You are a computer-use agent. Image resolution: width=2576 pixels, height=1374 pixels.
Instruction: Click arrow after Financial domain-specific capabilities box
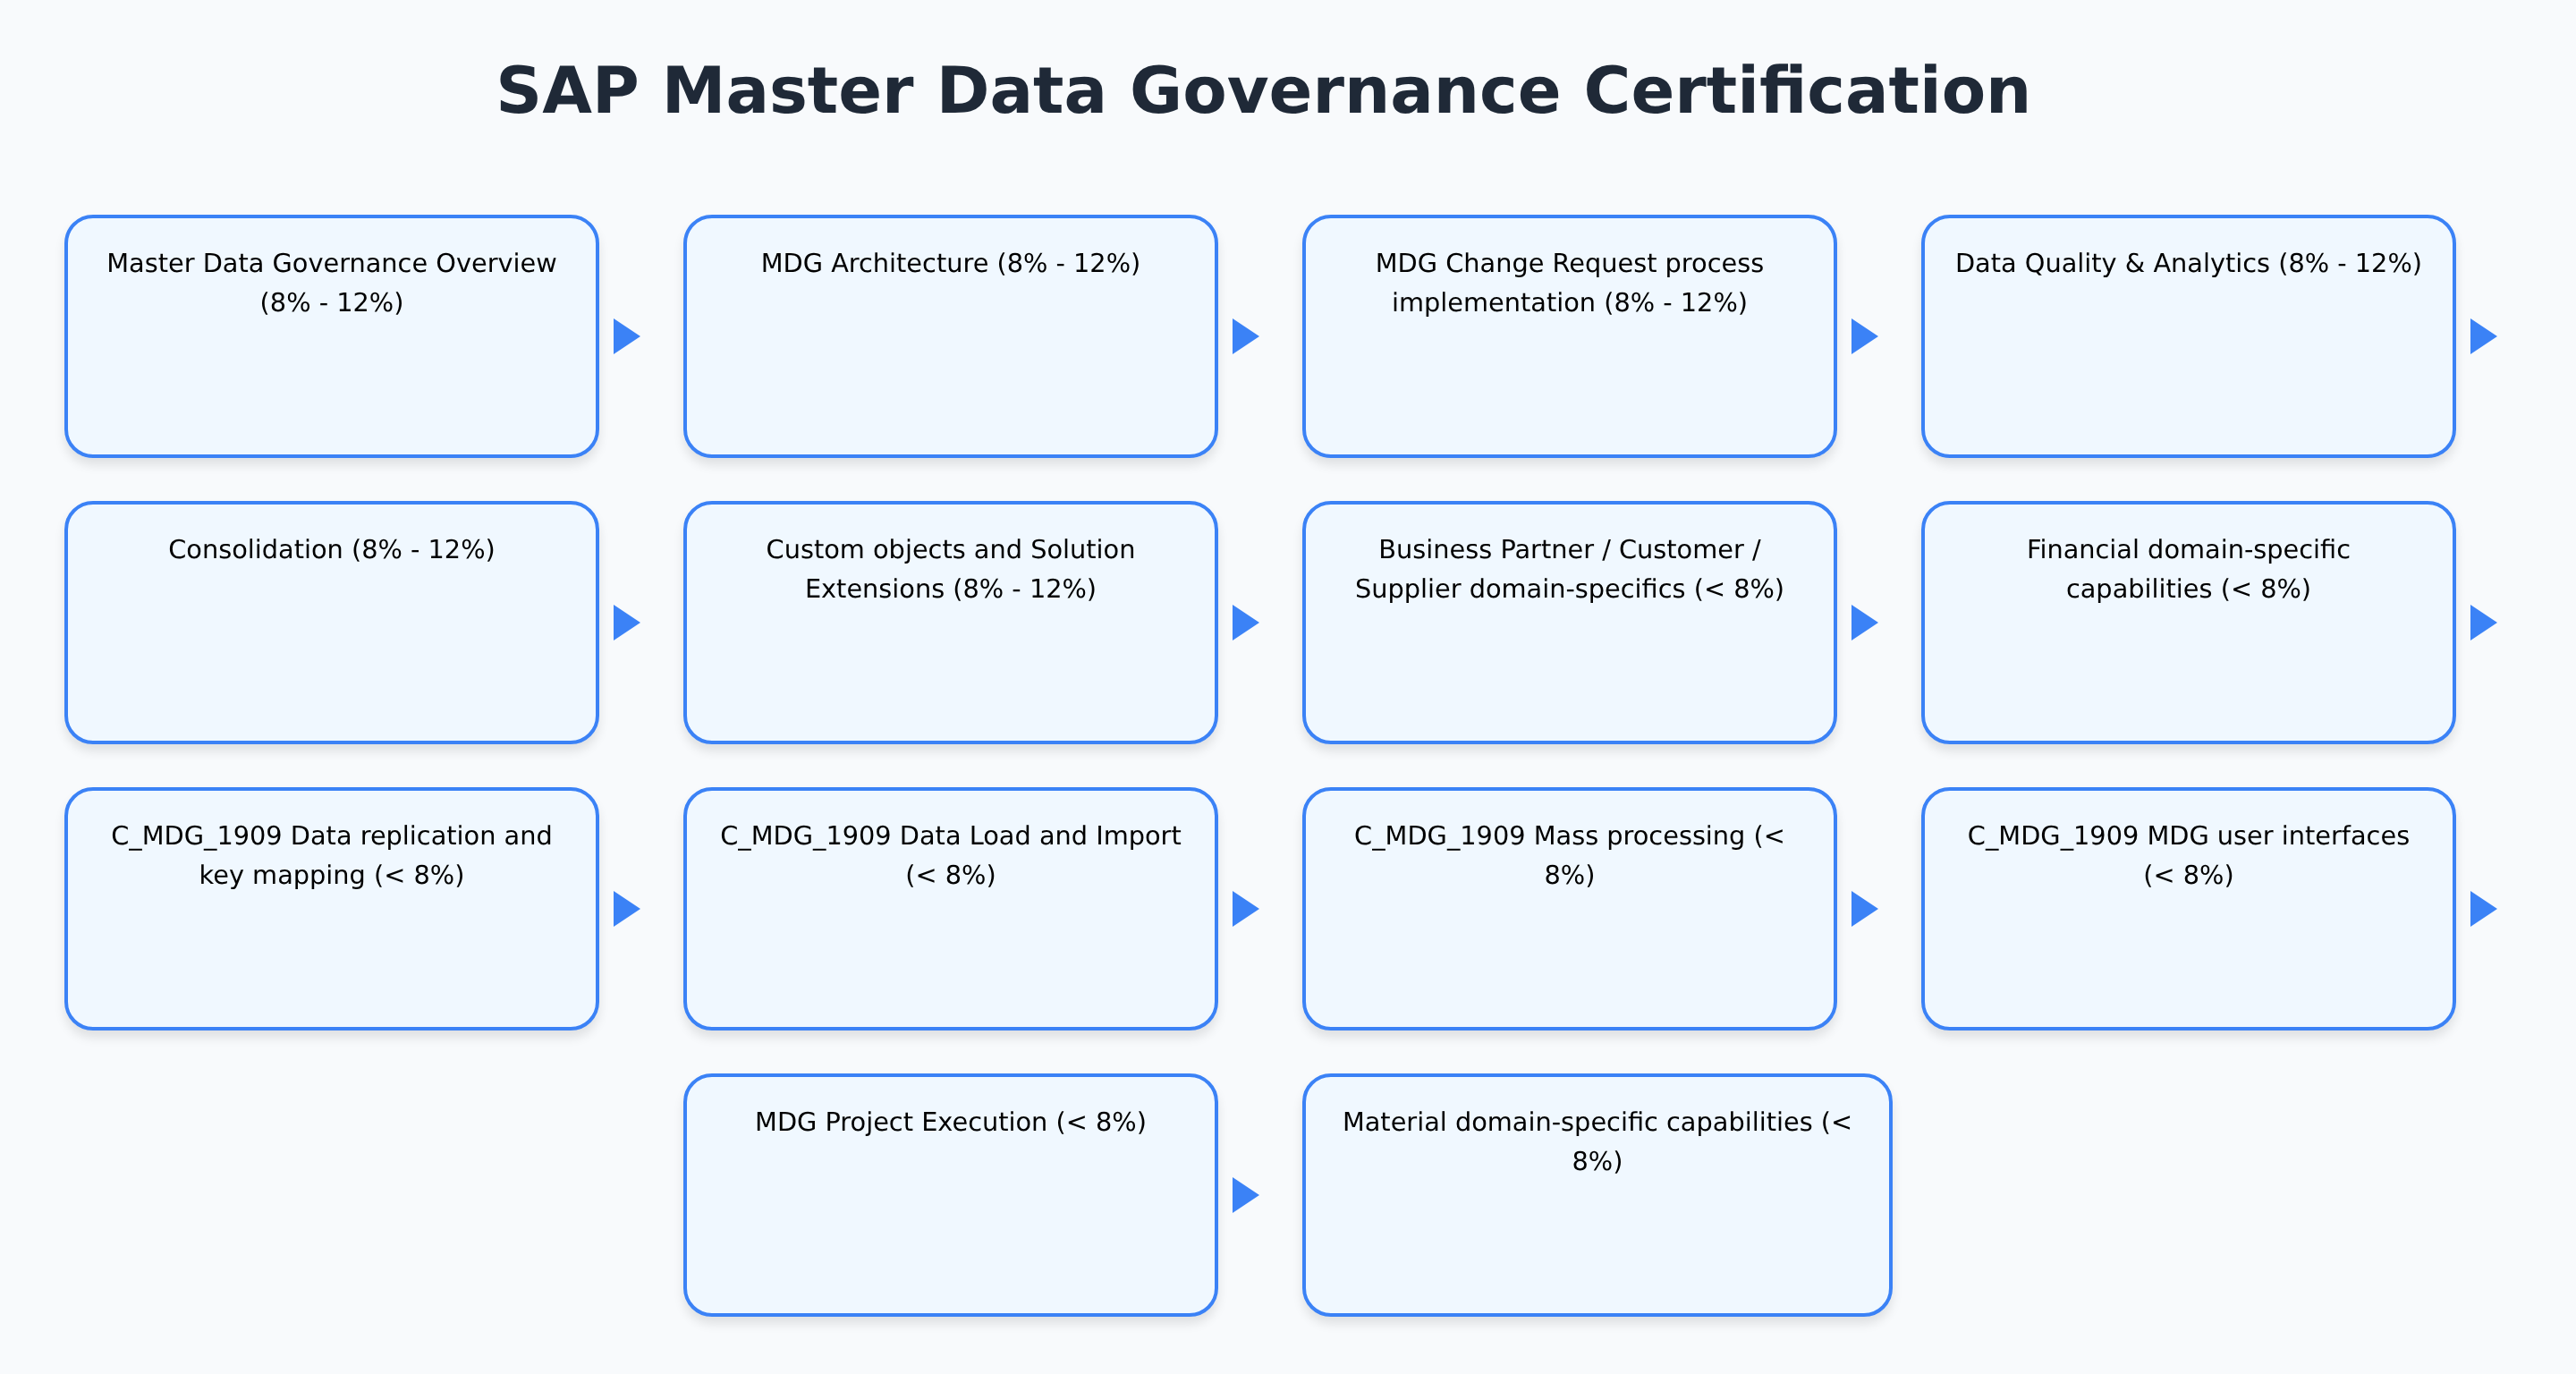pyautogui.click(x=2482, y=622)
